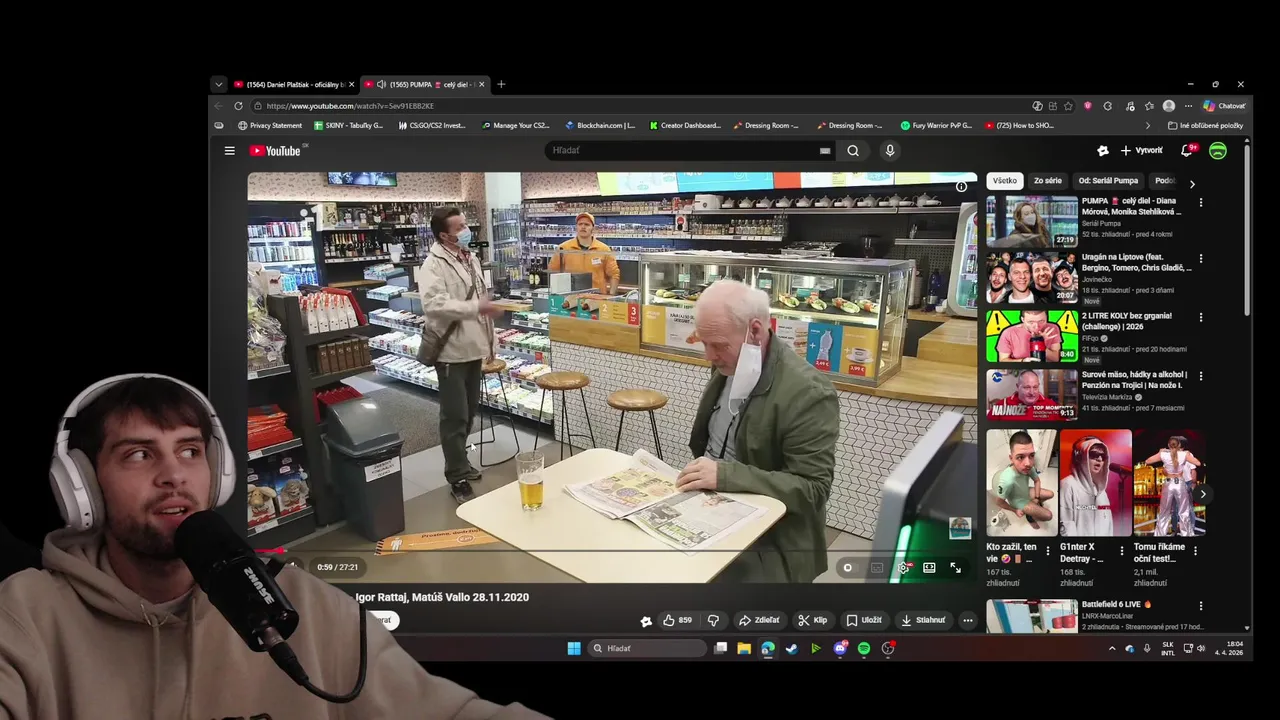Viewport: 1280px width, 720px height.
Task: Open options menu for 2 LITRE KOLY video
Action: (1201, 317)
